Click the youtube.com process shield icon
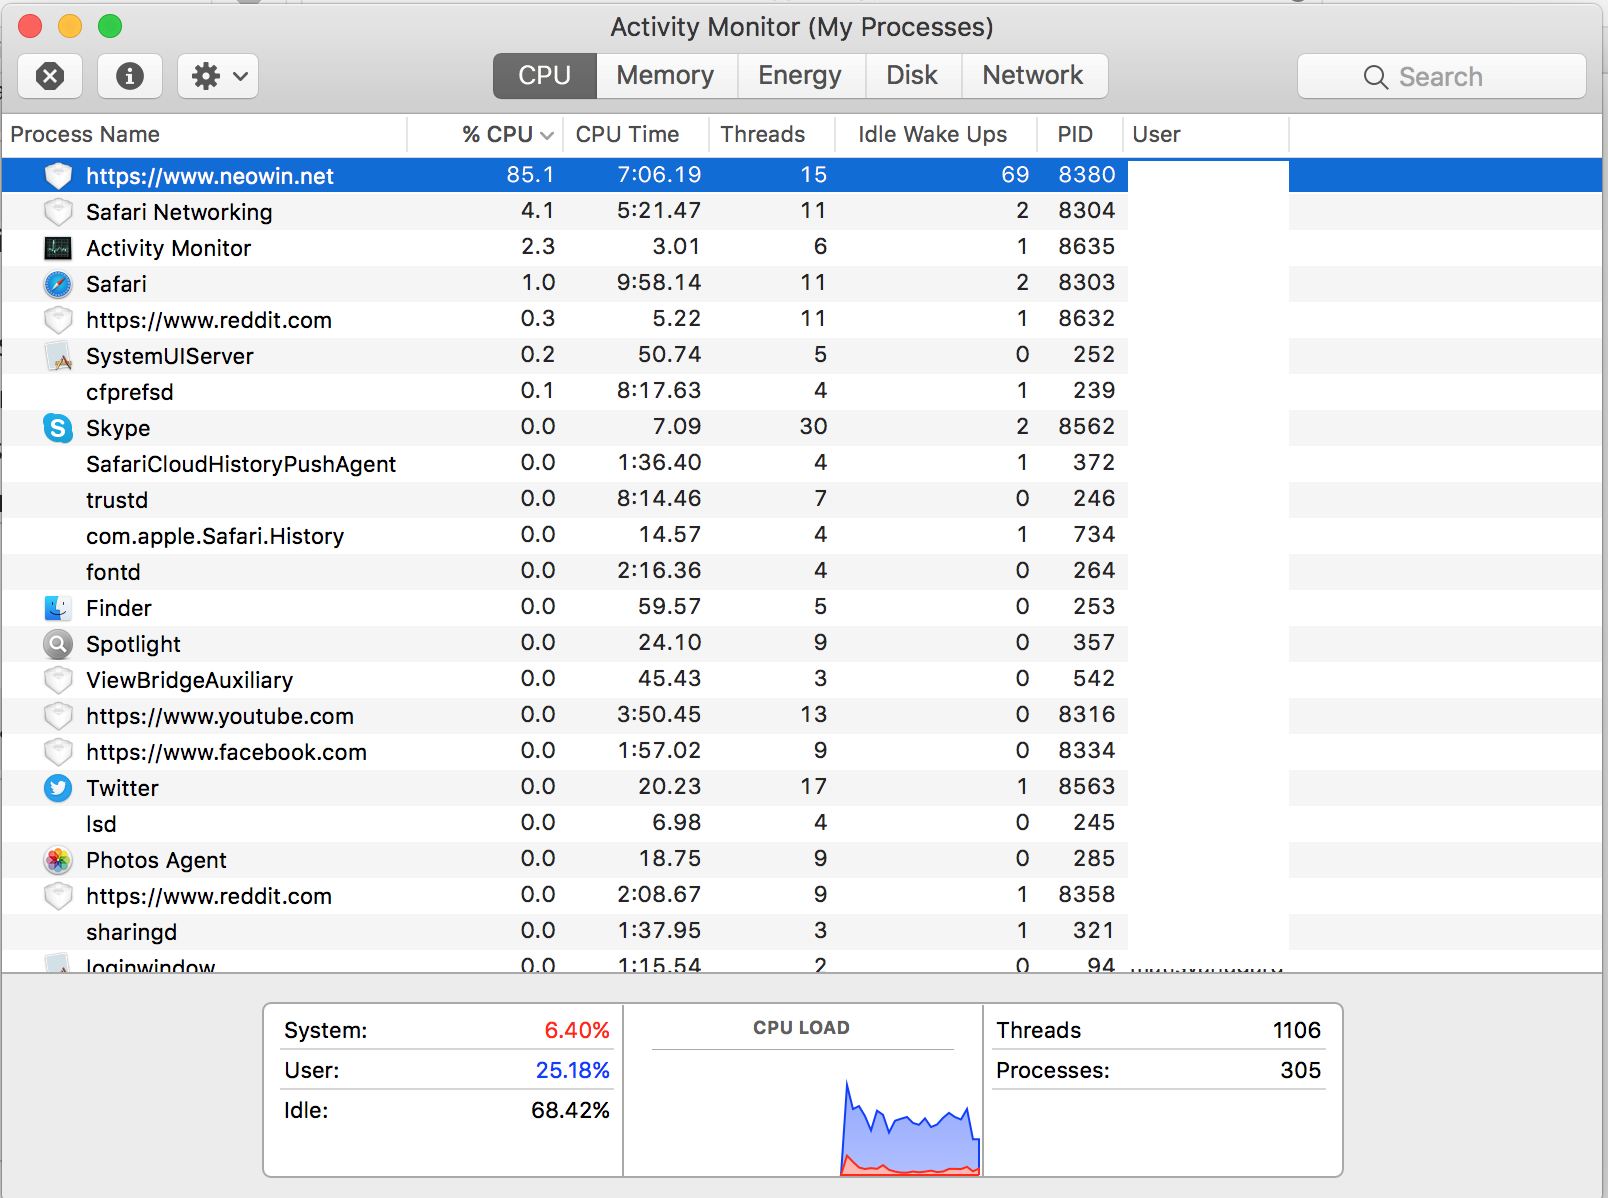 (59, 716)
